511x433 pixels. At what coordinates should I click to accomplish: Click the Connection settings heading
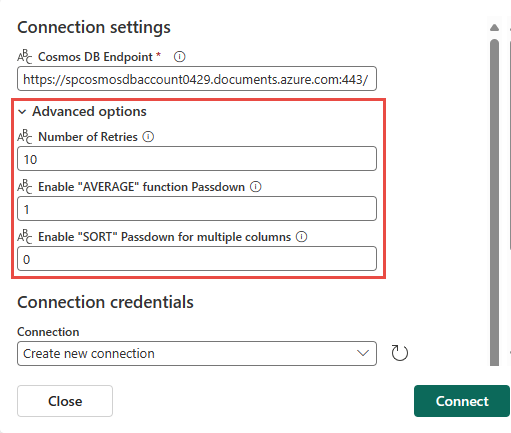(x=94, y=27)
